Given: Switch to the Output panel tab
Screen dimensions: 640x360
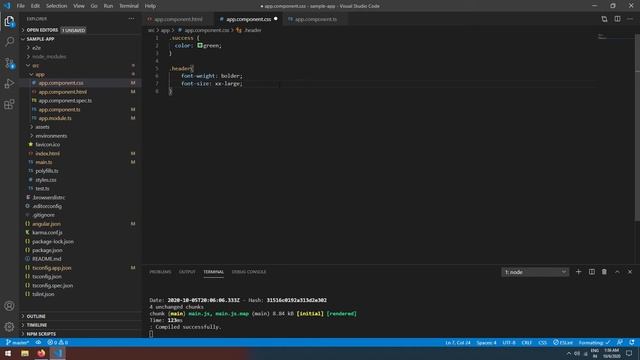Looking at the screenshot, I should pos(187,272).
